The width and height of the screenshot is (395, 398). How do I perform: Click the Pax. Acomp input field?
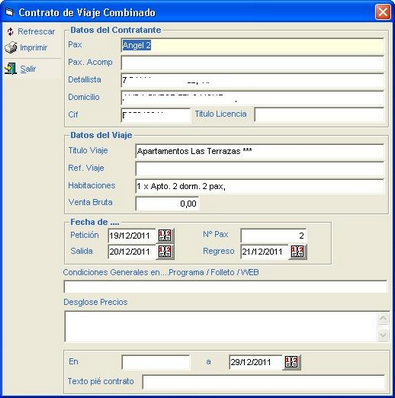(252, 63)
